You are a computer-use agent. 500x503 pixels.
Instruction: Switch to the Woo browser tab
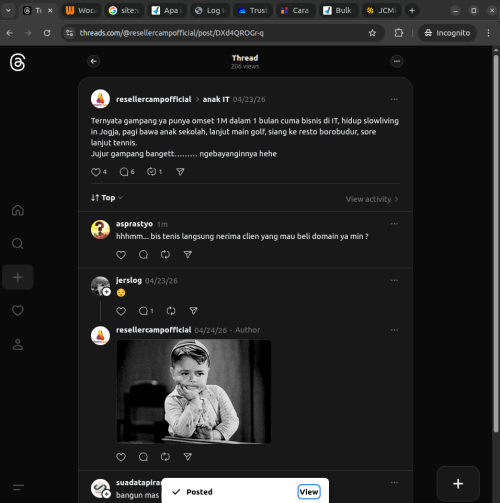(x=81, y=11)
